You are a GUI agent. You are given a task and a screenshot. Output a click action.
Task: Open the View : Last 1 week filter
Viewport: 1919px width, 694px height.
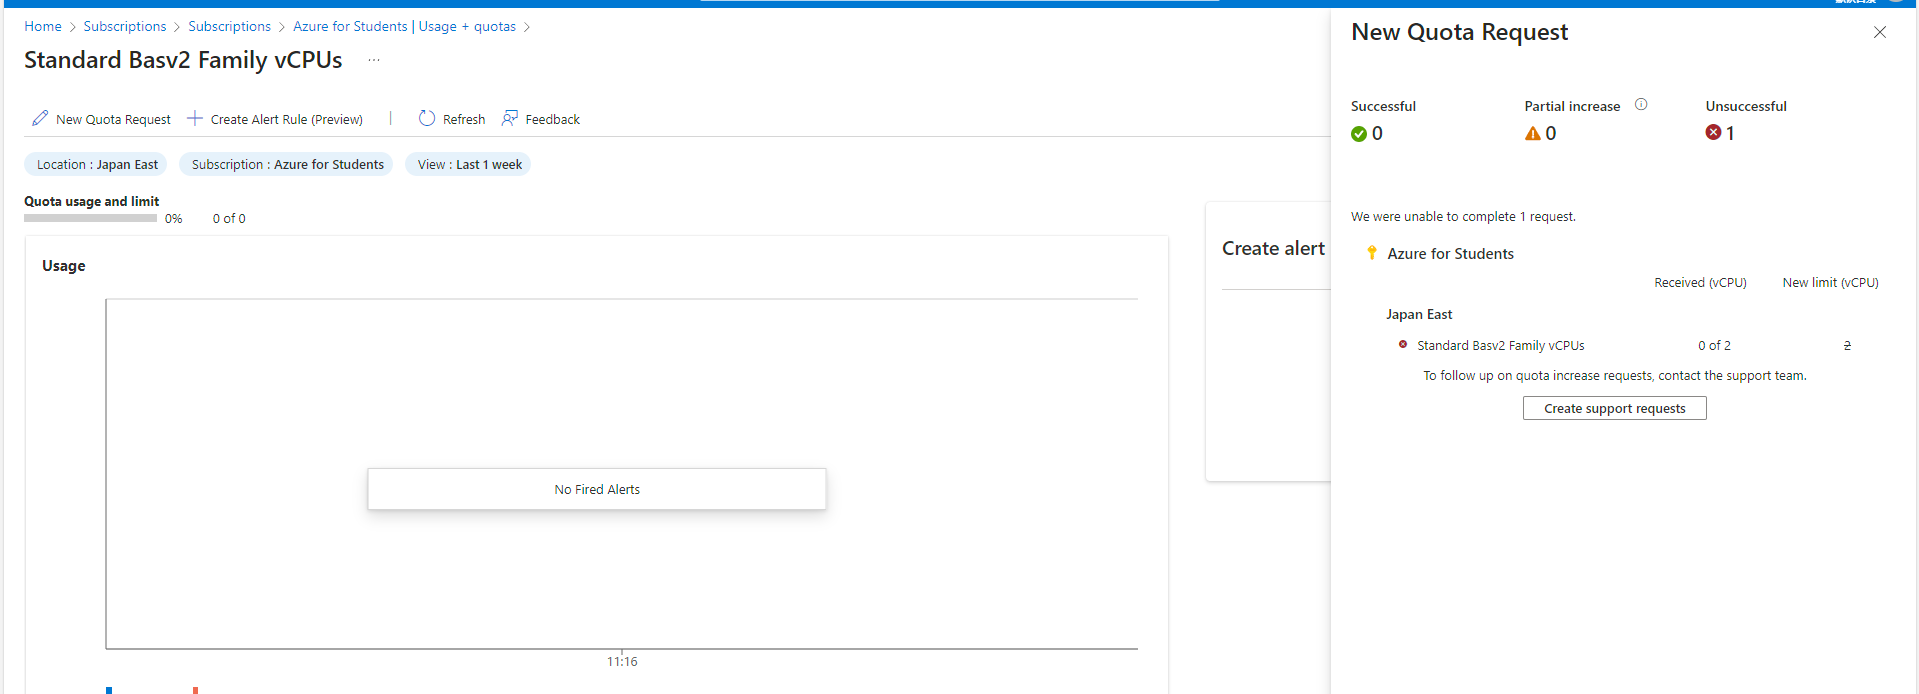(x=469, y=164)
